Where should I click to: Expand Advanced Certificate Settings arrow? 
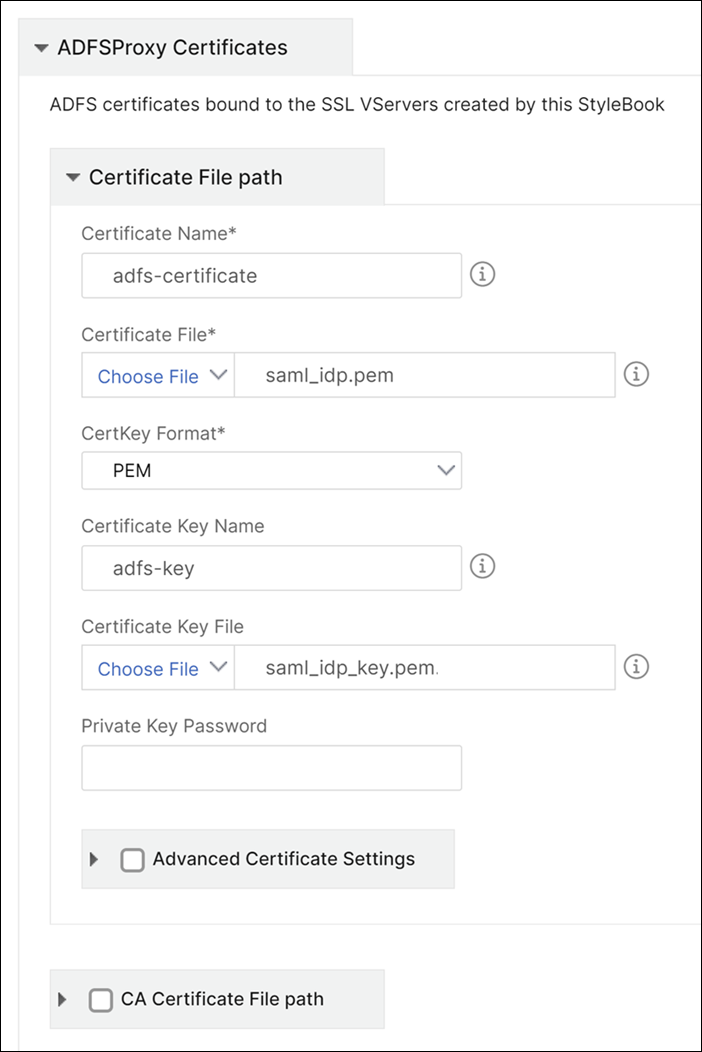(95, 859)
